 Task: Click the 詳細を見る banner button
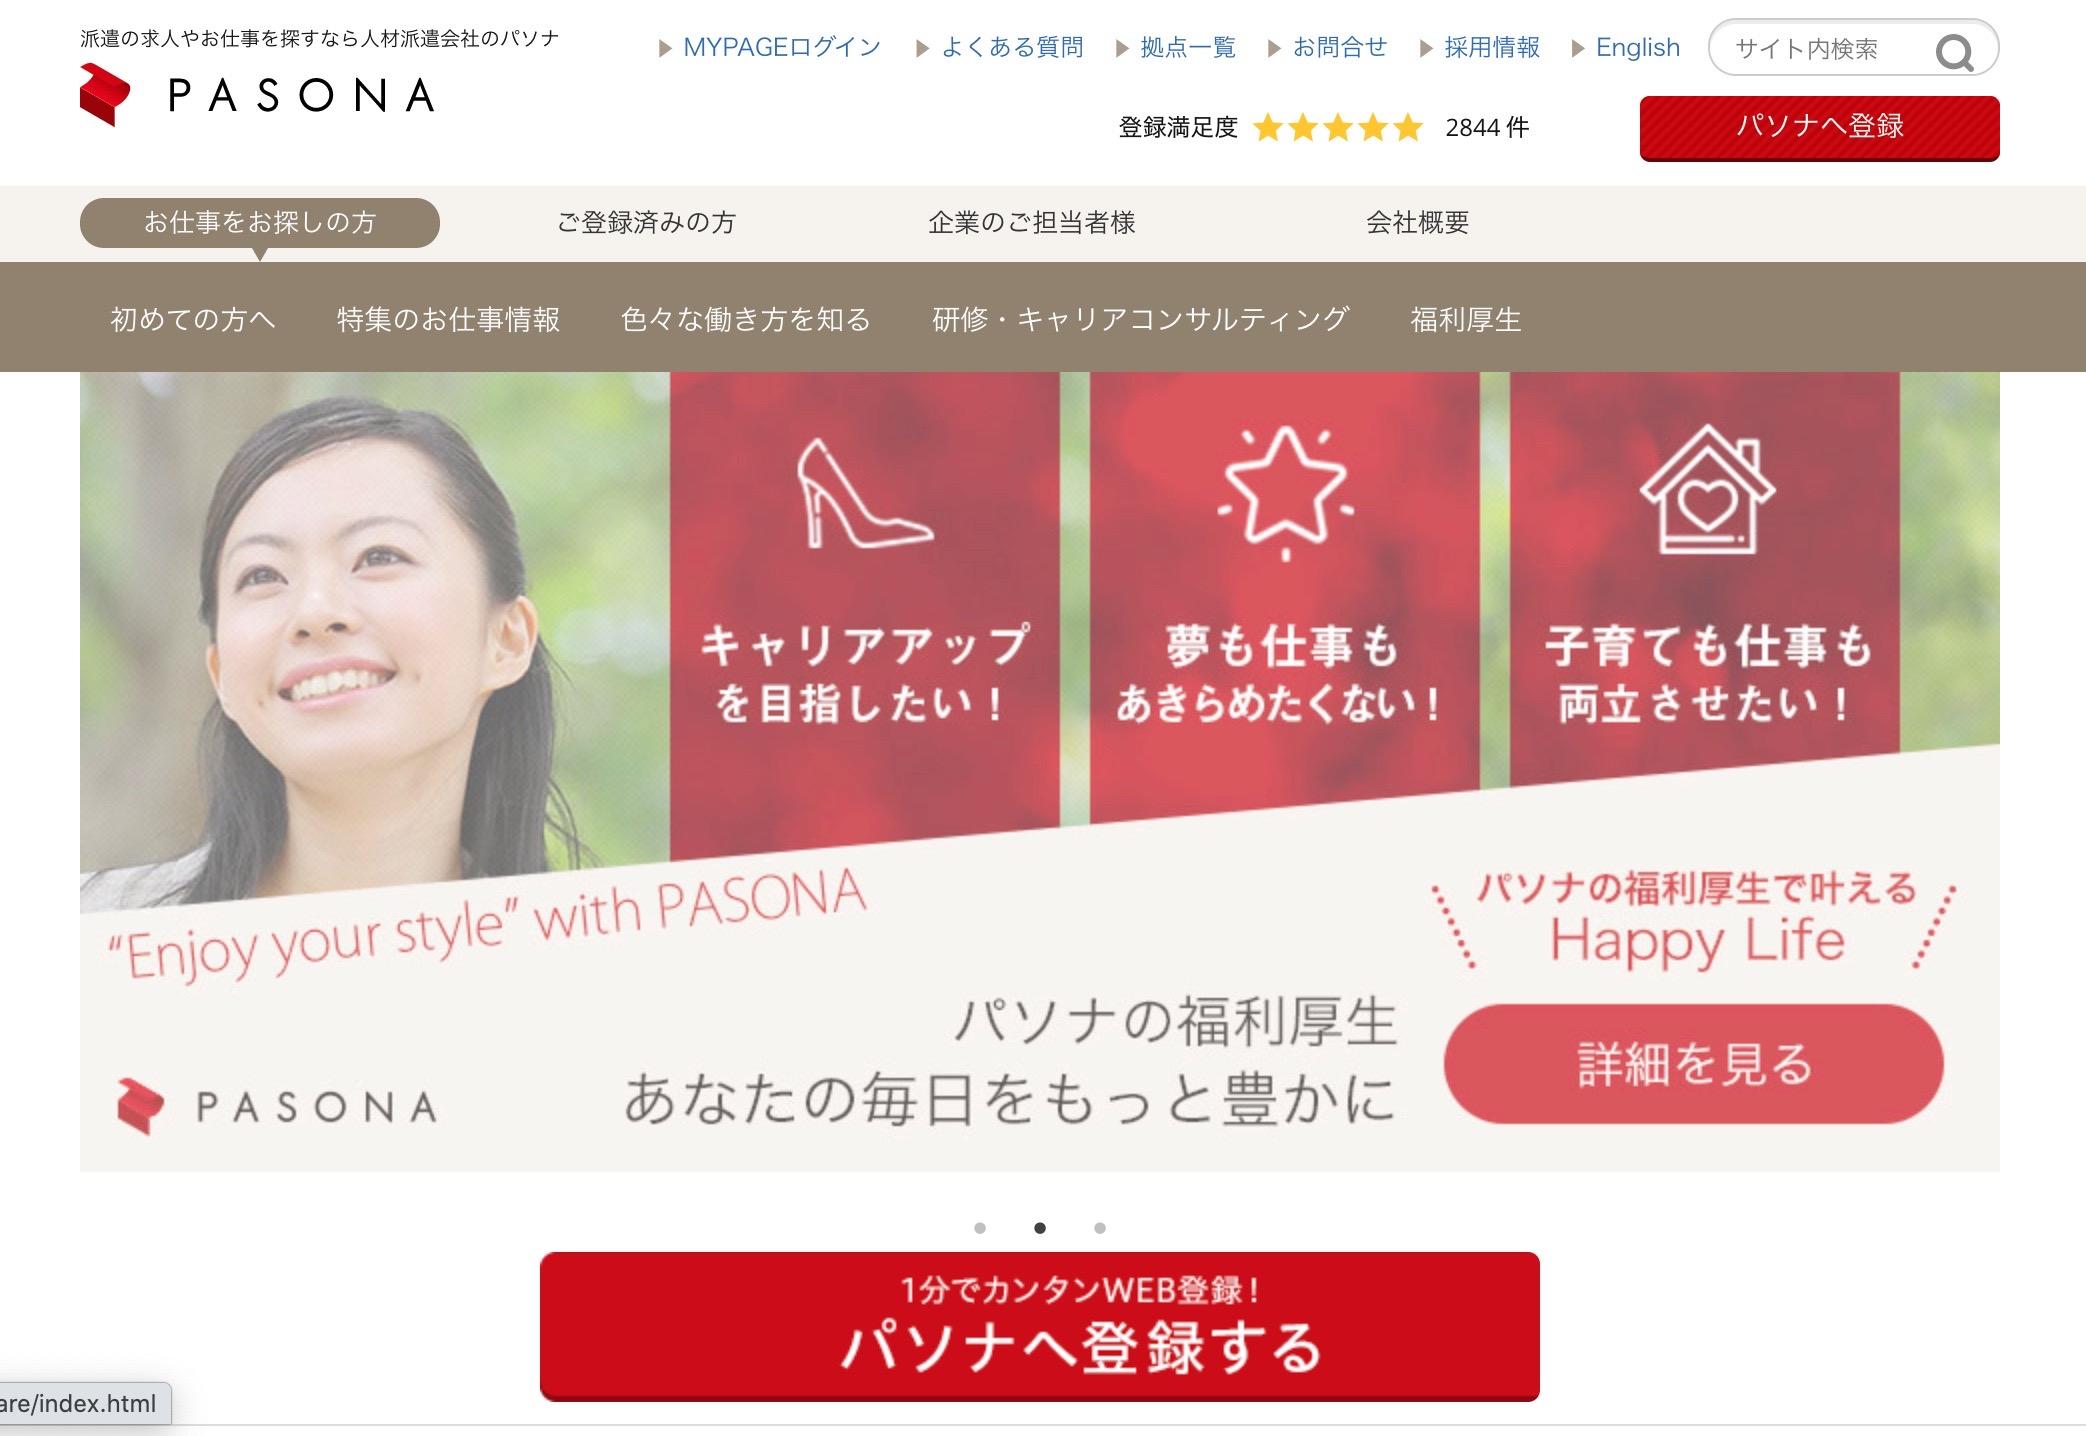click(1693, 1063)
